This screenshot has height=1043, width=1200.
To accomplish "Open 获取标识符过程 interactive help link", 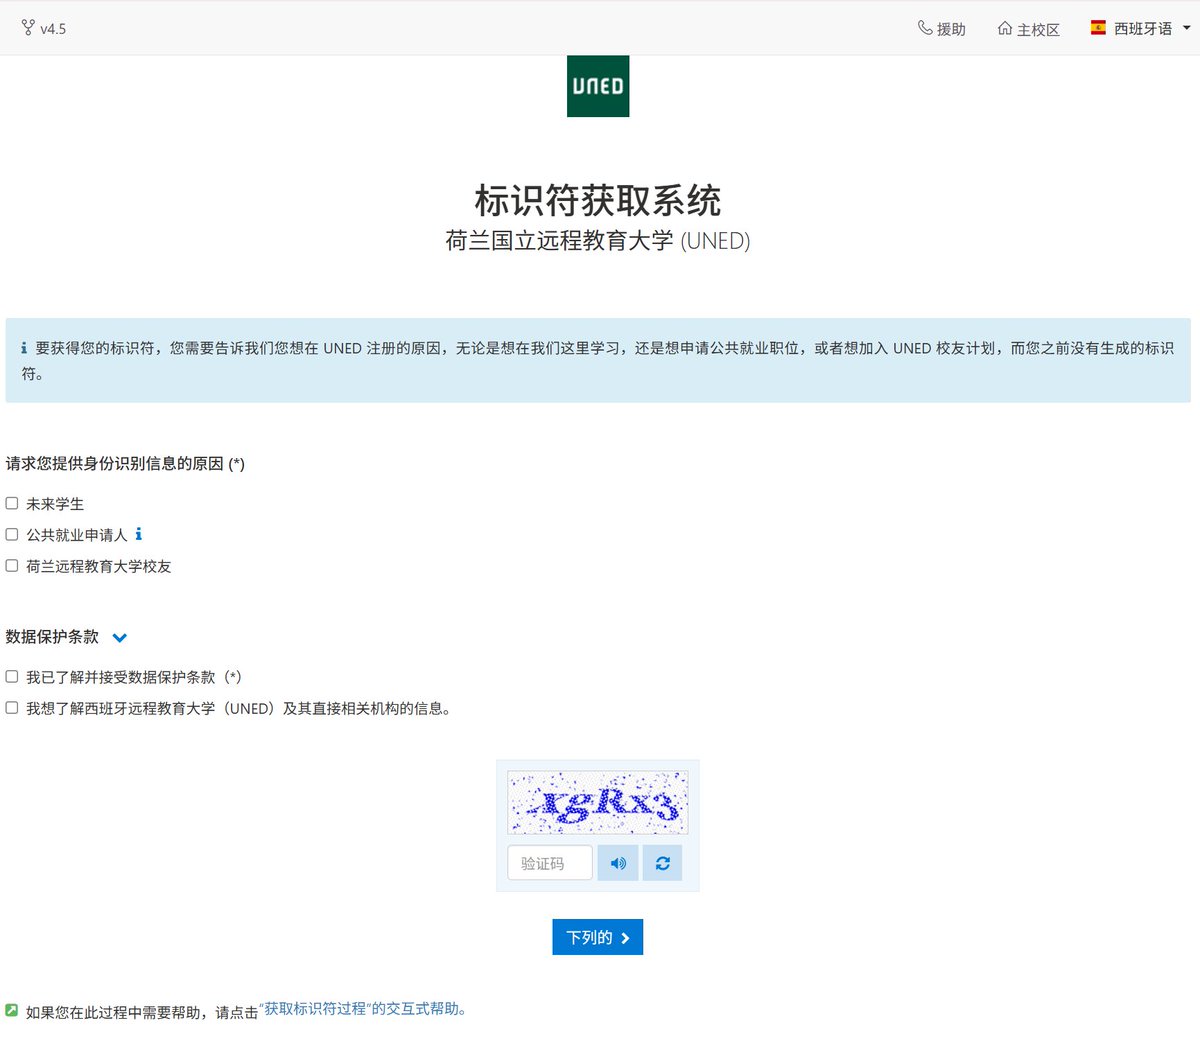I will click(x=363, y=1009).
